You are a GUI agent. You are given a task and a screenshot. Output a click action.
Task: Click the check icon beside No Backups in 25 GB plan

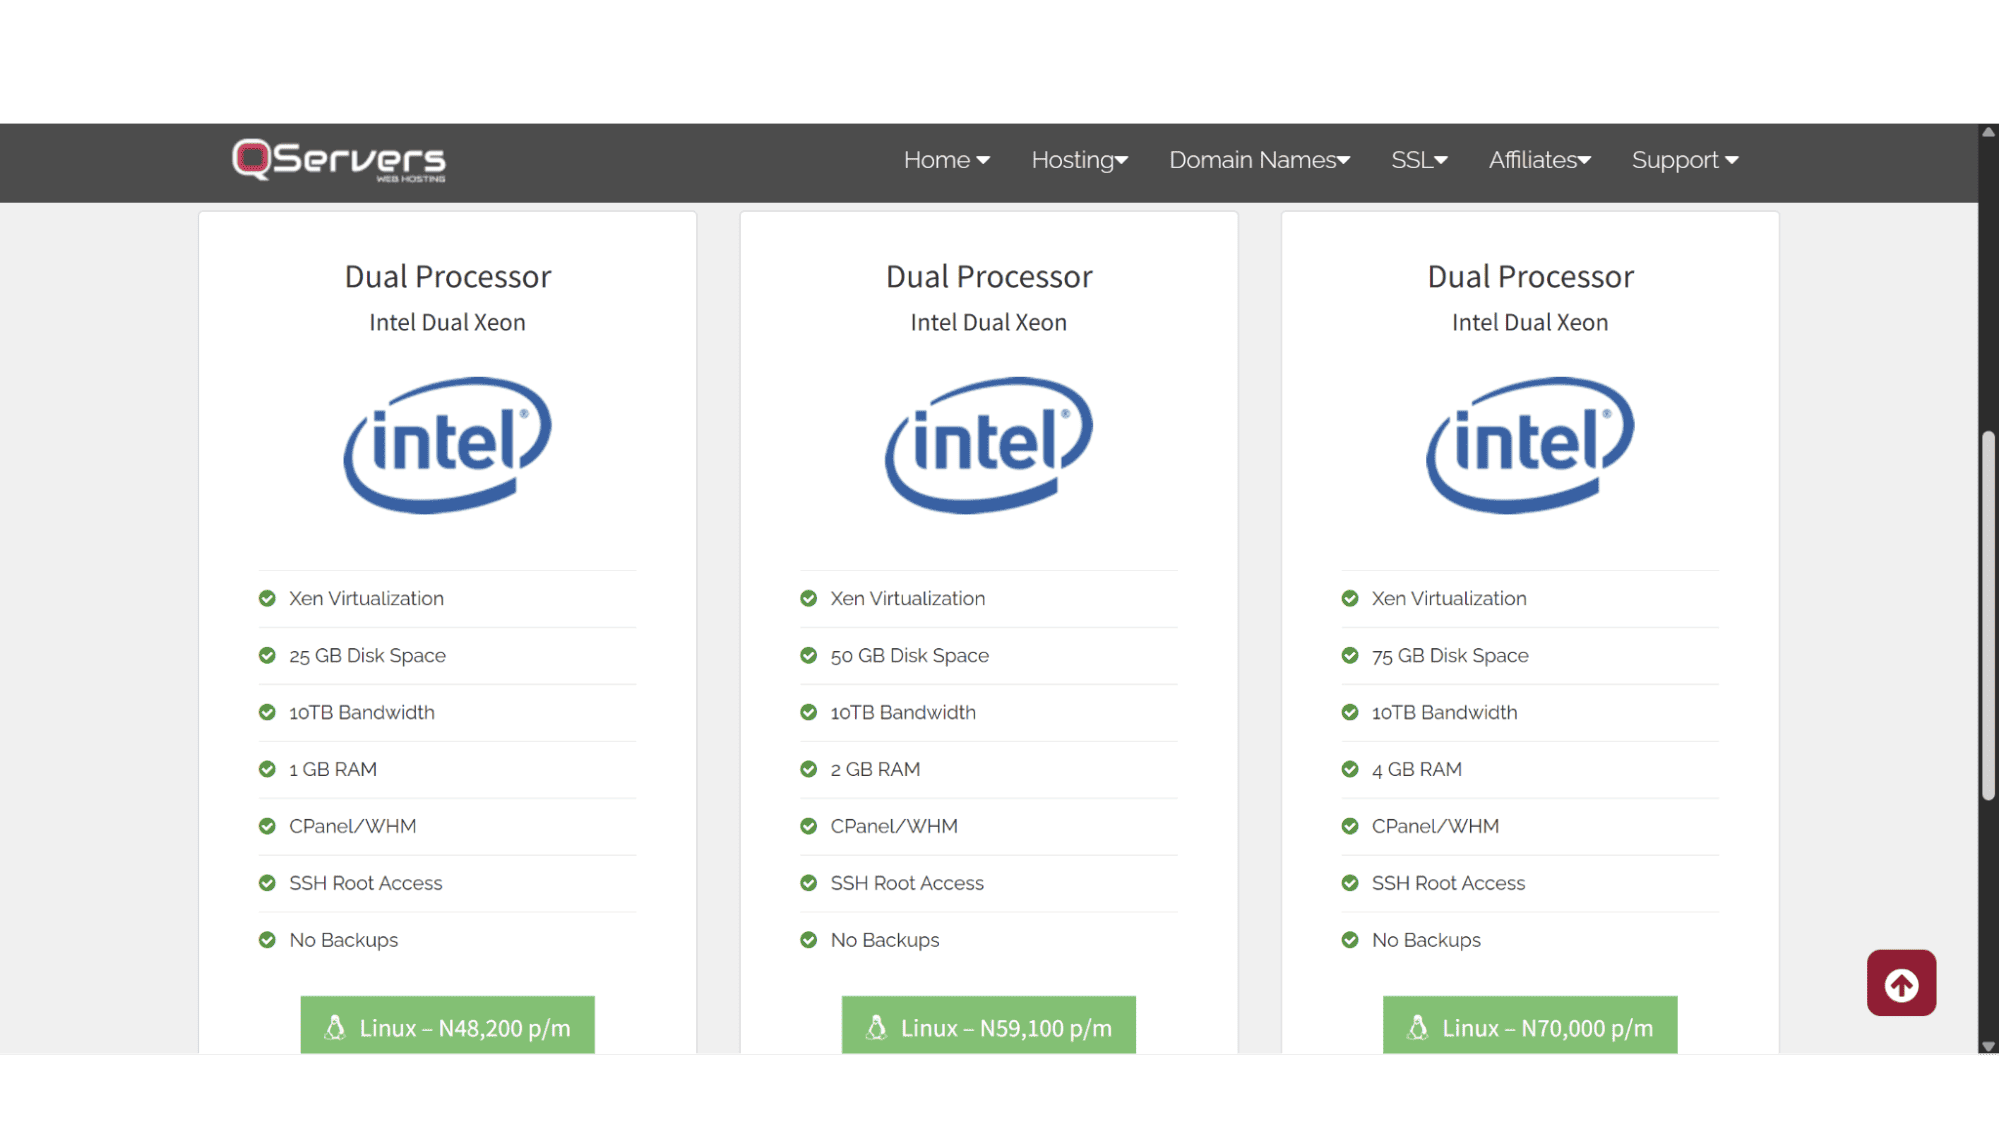[267, 940]
